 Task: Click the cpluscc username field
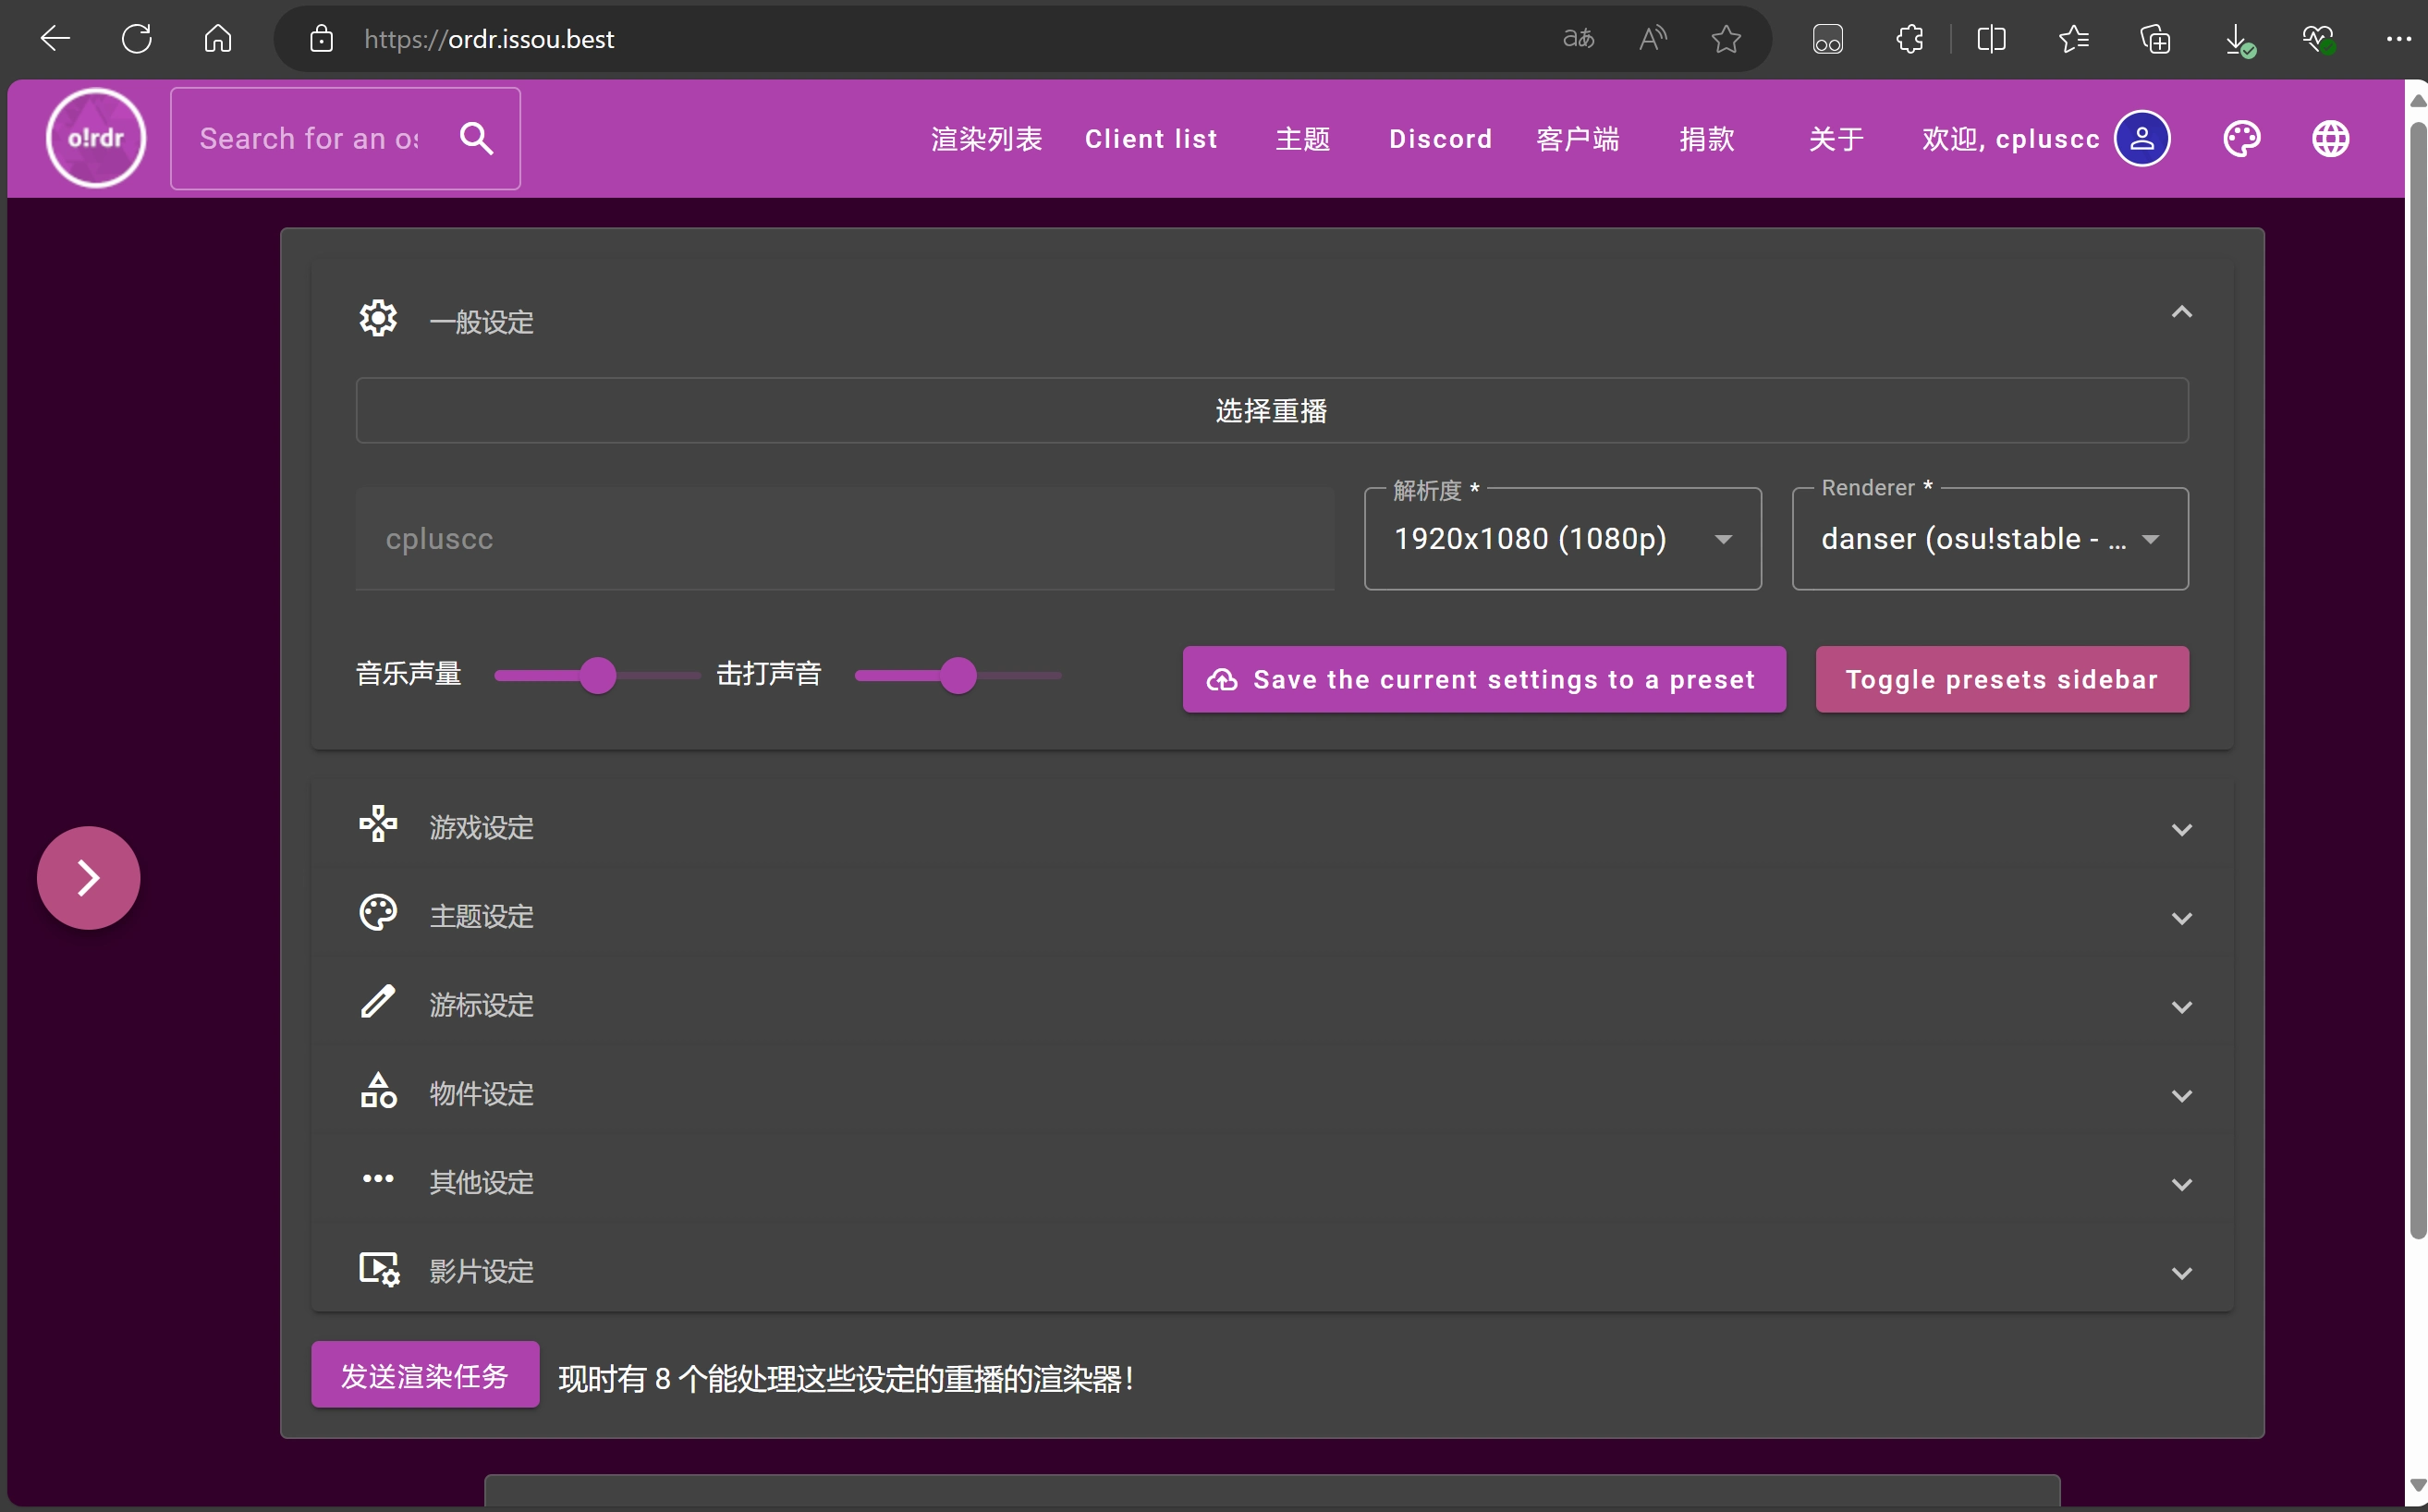point(845,539)
